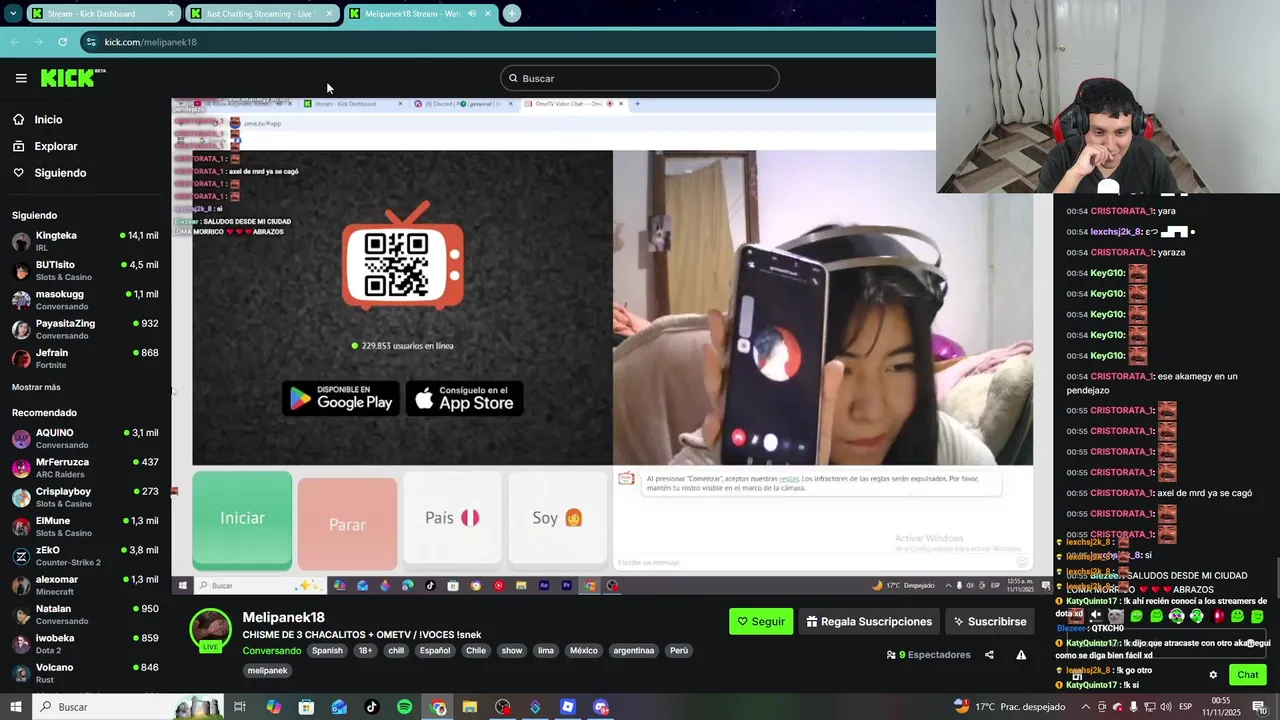The image size is (1280, 720).
Task: Follow the channel with Seguir
Action: (761, 621)
